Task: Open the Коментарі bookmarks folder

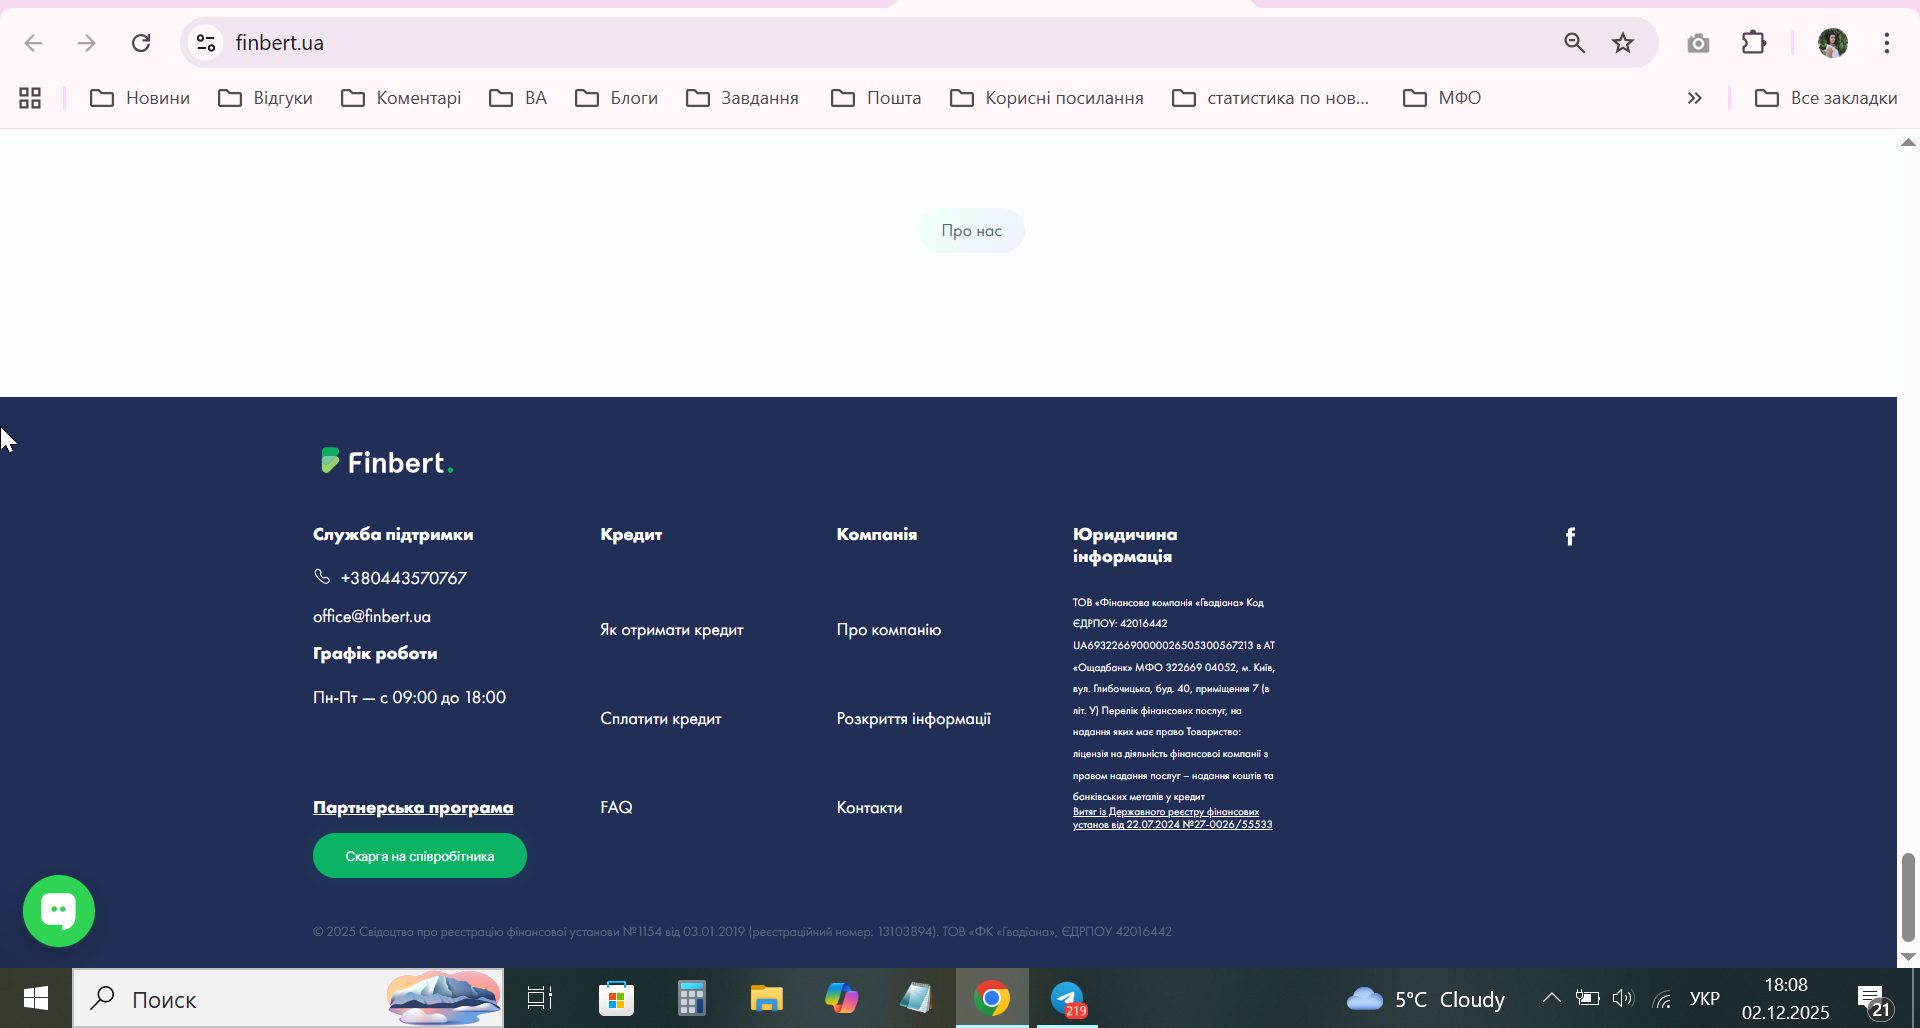Action: pos(401,98)
